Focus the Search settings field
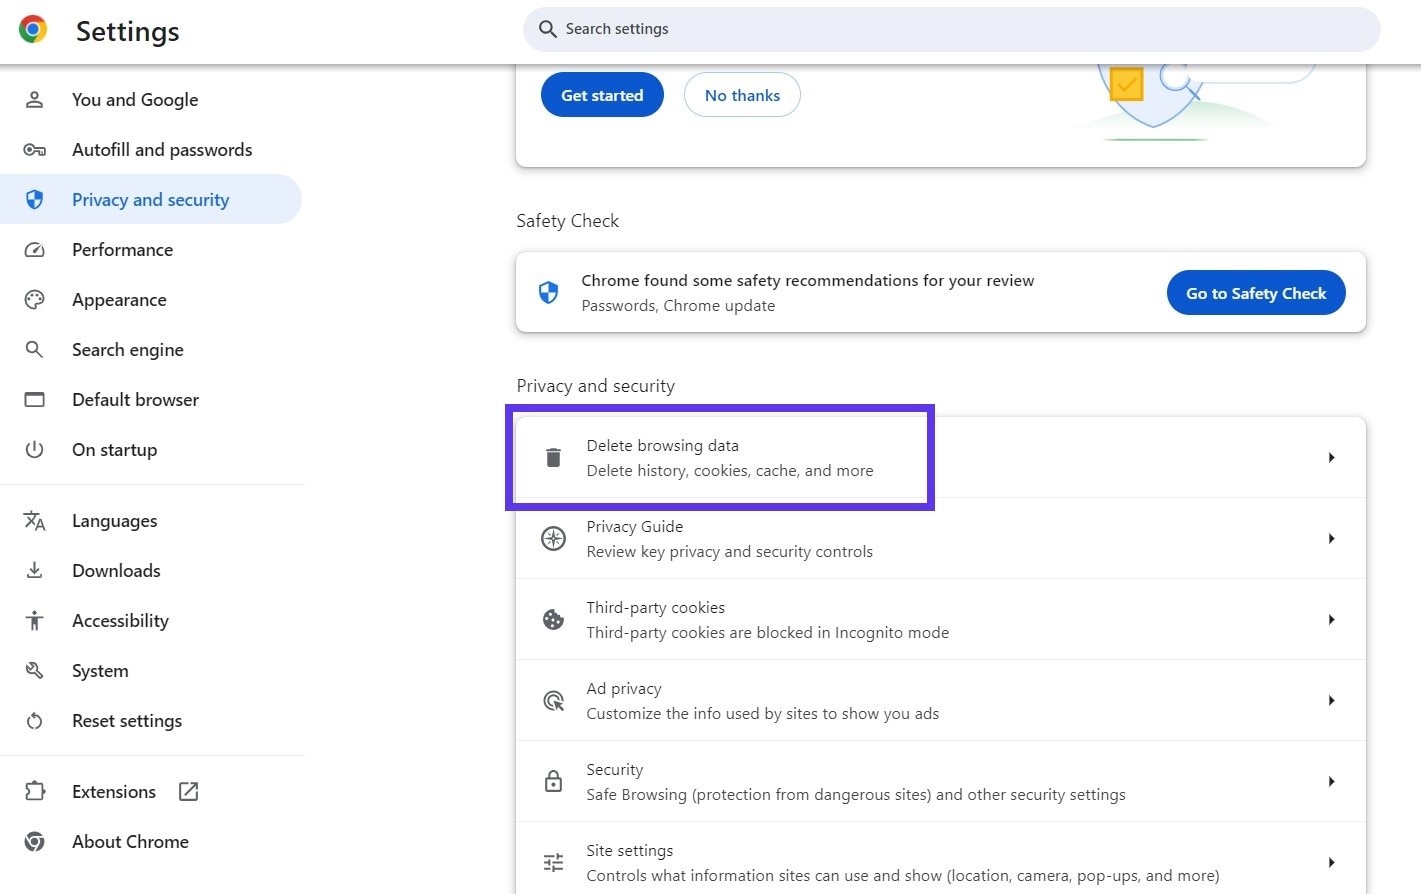The image size is (1421, 894). coord(952,29)
